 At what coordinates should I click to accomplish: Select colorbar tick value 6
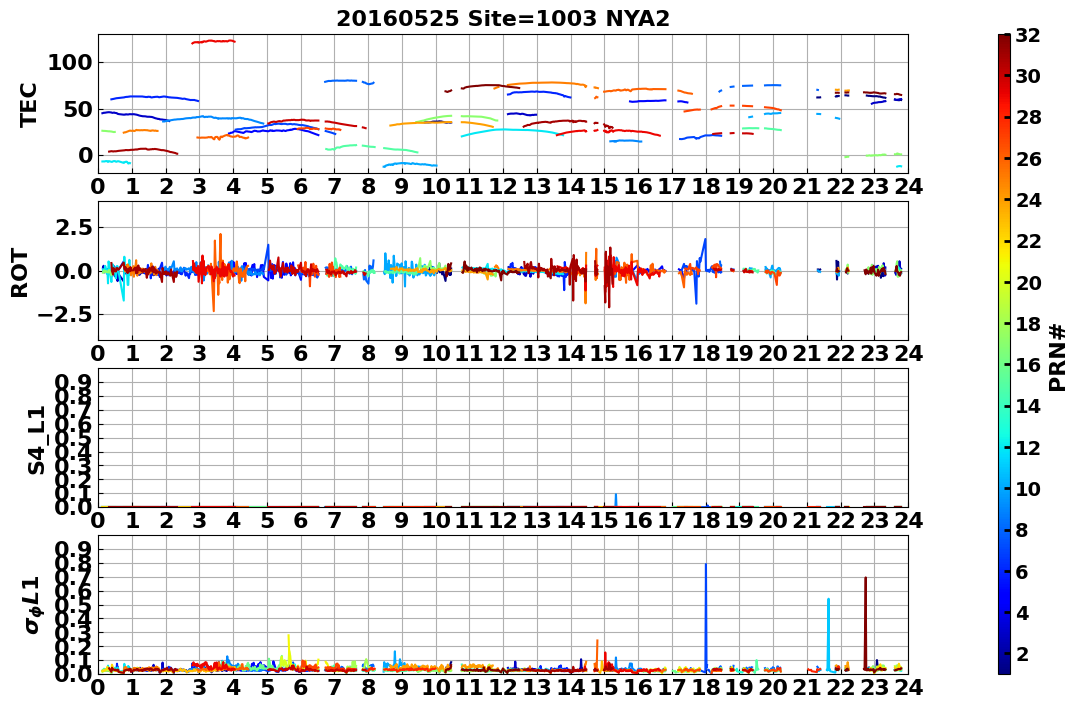[x=1022, y=571]
